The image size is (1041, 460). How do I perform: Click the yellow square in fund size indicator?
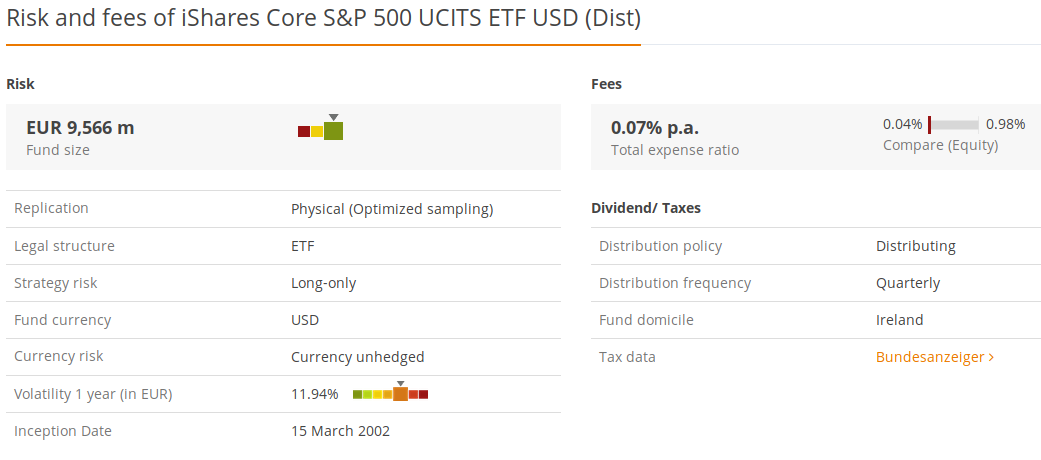coord(317,131)
